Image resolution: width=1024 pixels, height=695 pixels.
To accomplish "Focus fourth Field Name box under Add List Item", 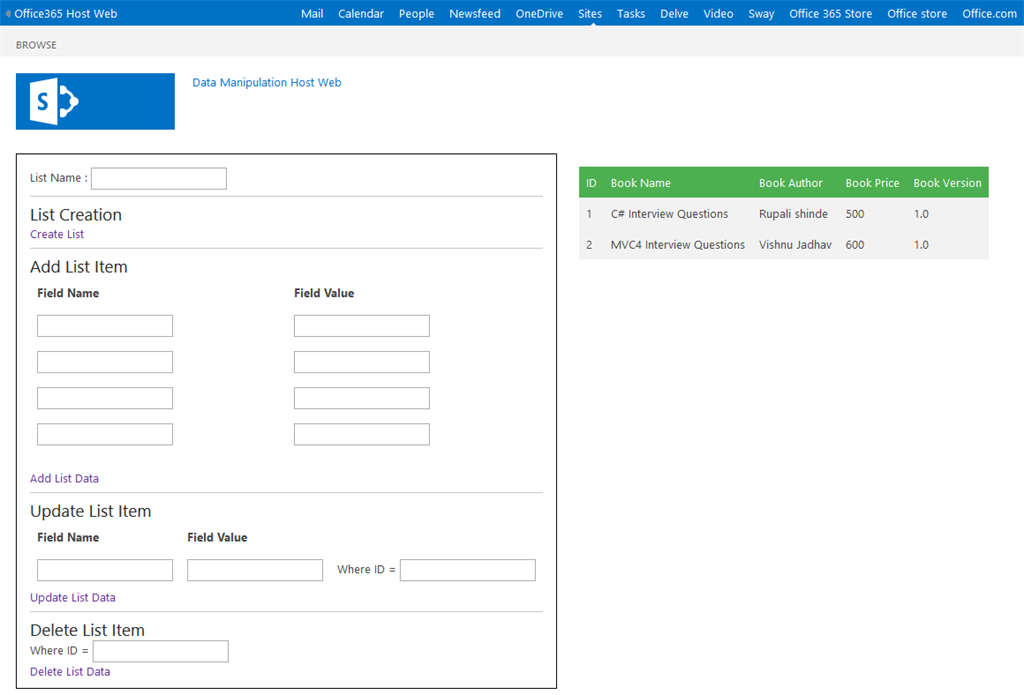I will click(105, 434).
